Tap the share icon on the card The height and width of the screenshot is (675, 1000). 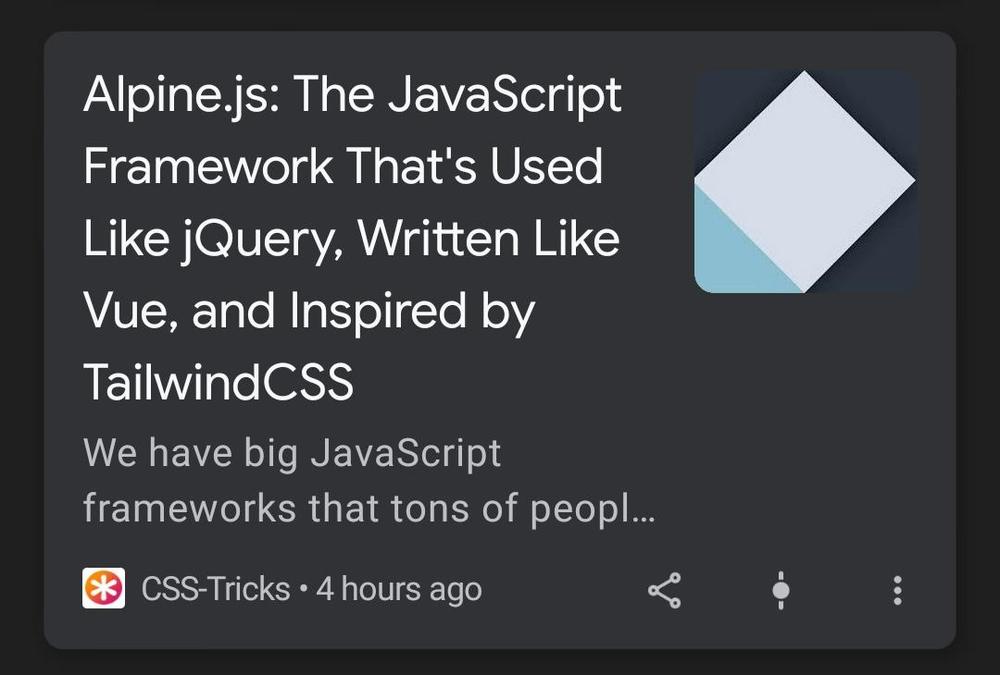pyautogui.click(x=665, y=590)
